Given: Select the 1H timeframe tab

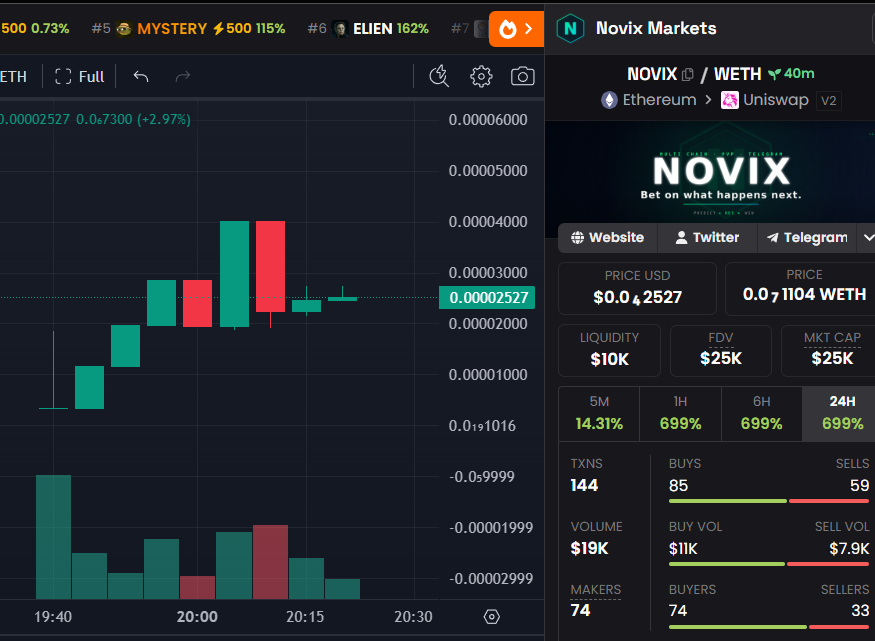Looking at the screenshot, I should point(680,414).
